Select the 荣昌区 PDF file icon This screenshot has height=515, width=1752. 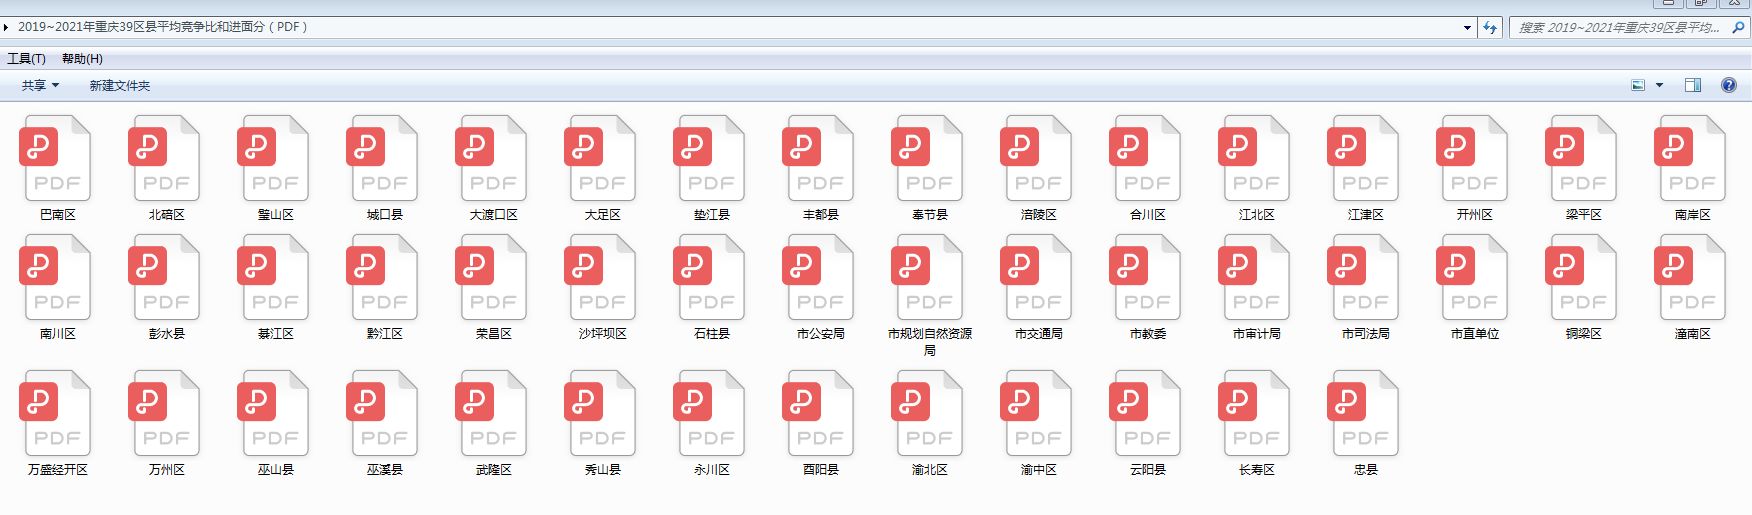point(492,277)
